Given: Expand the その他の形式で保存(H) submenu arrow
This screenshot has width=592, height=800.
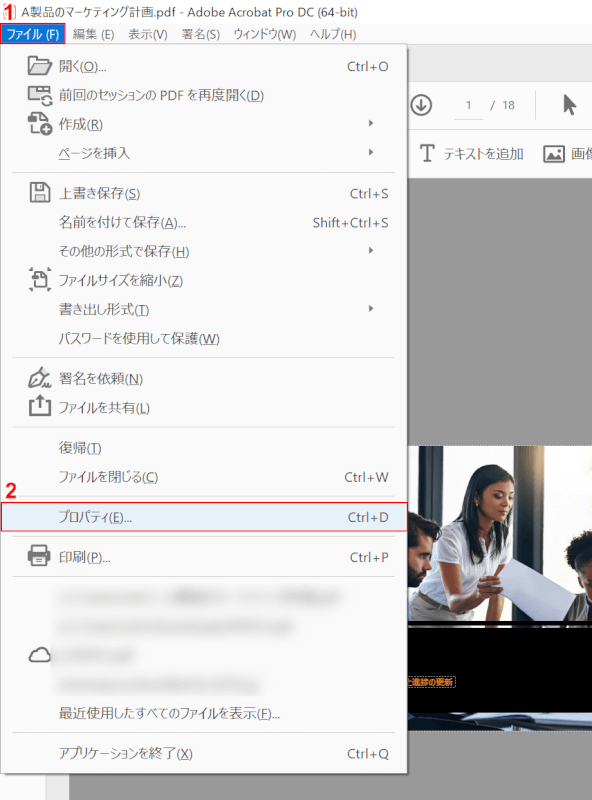Looking at the screenshot, I should click(x=371, y=251).
